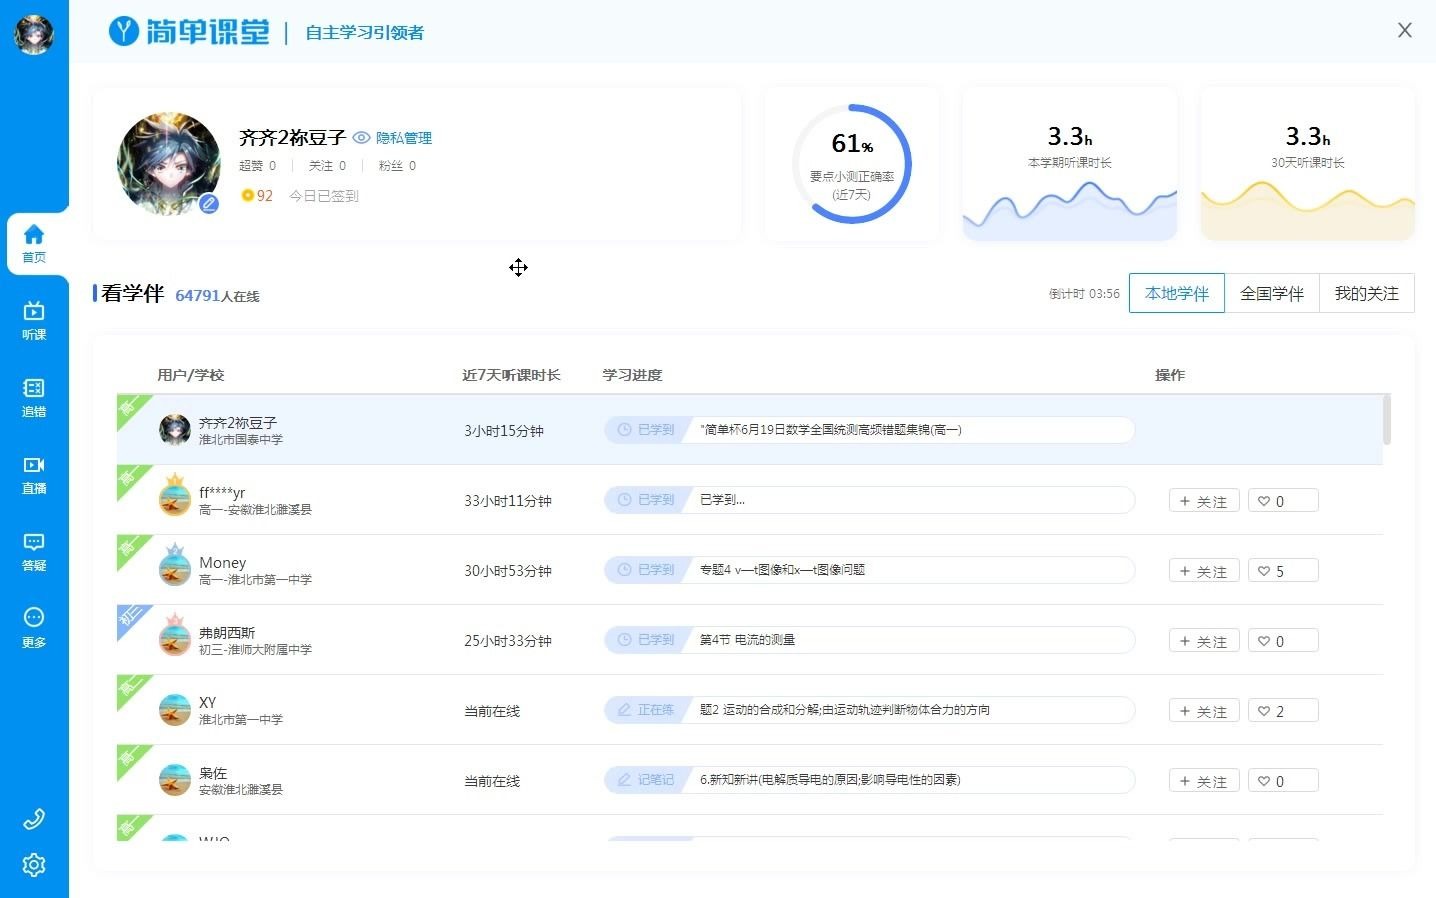Follow user 枭佐 with 关注 button

pos(1204,781)
